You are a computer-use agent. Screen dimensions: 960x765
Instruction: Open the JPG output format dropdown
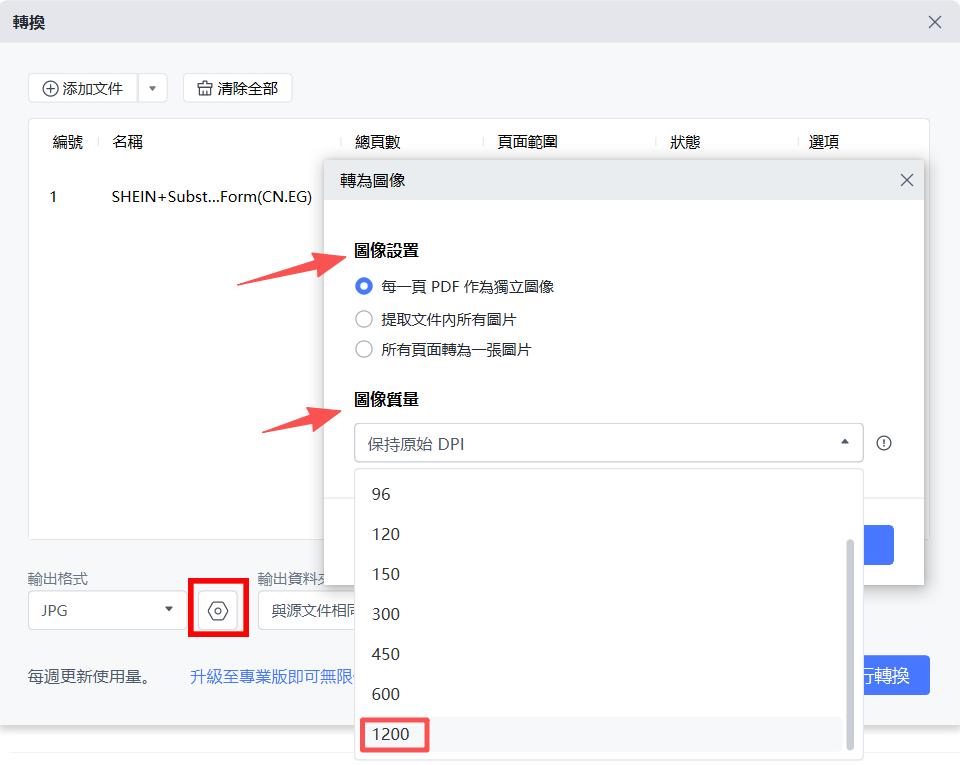point(106,608)
